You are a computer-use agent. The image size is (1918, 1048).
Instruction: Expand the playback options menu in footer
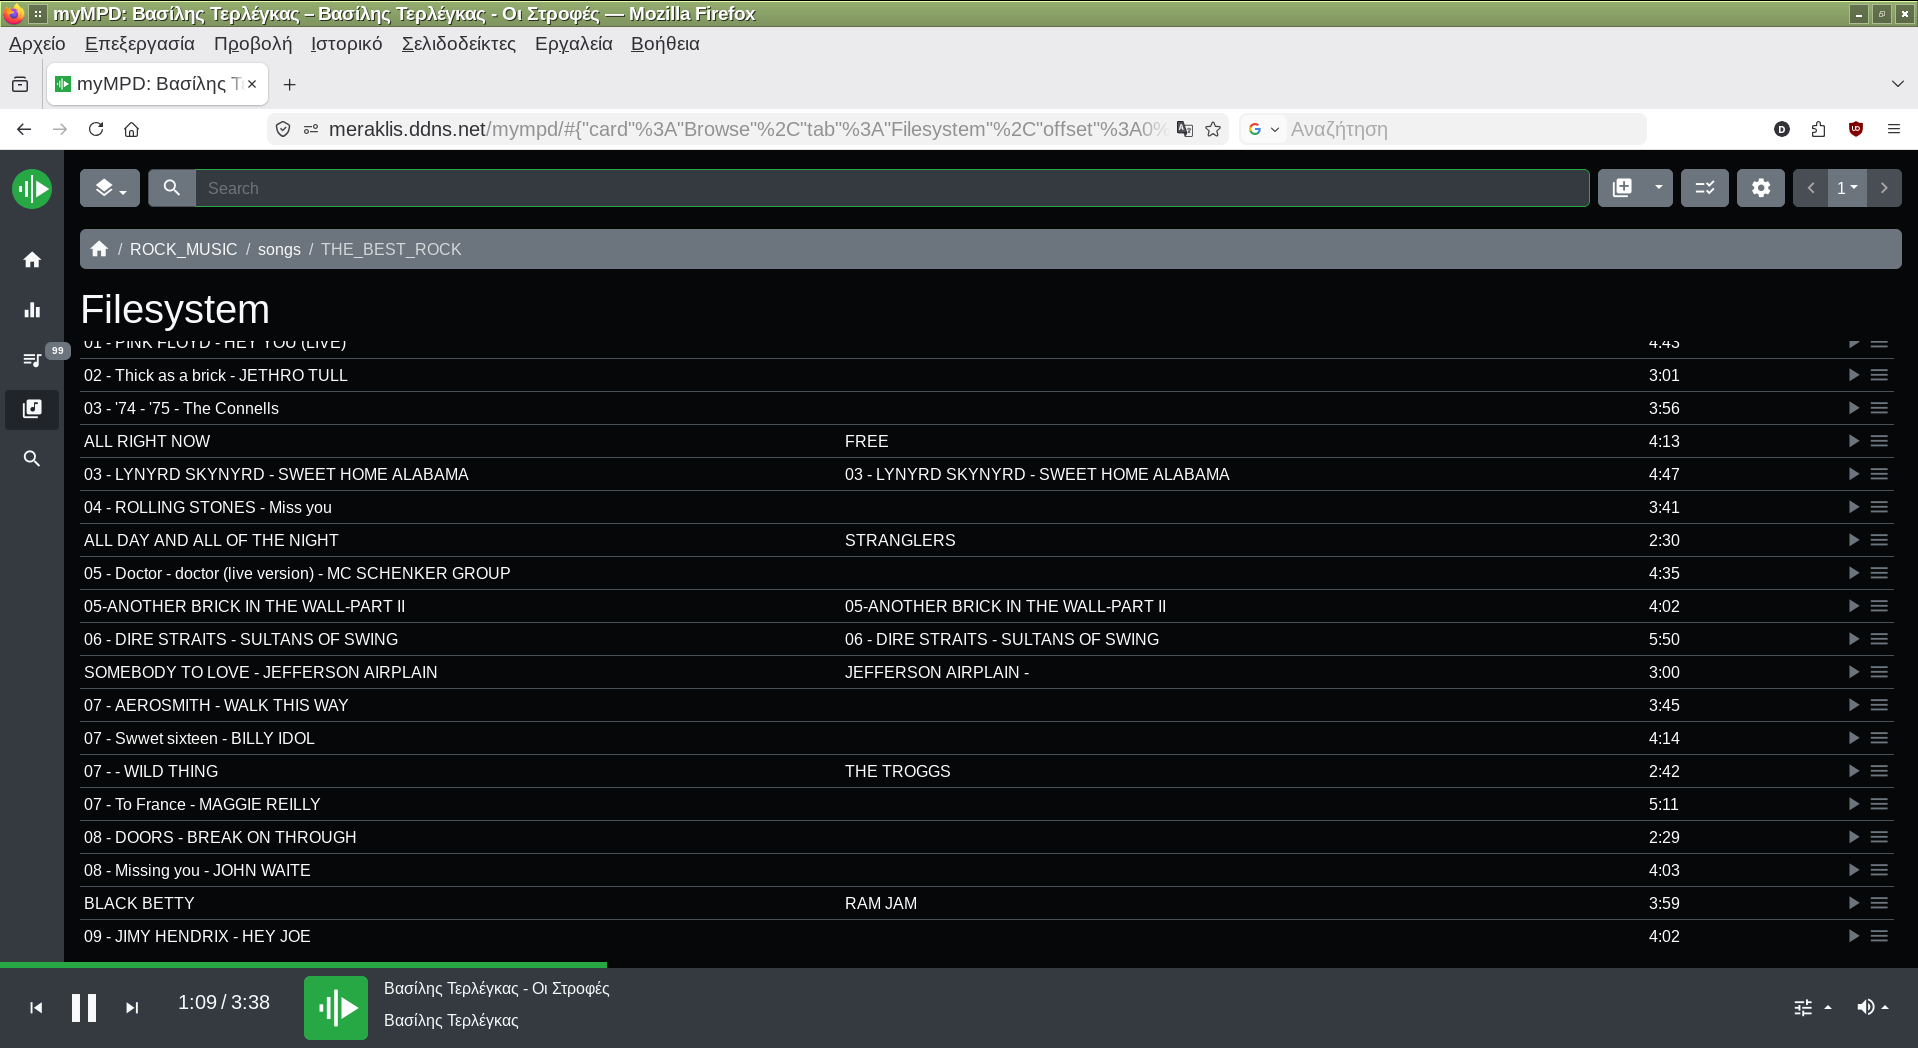(1811, 1007)
